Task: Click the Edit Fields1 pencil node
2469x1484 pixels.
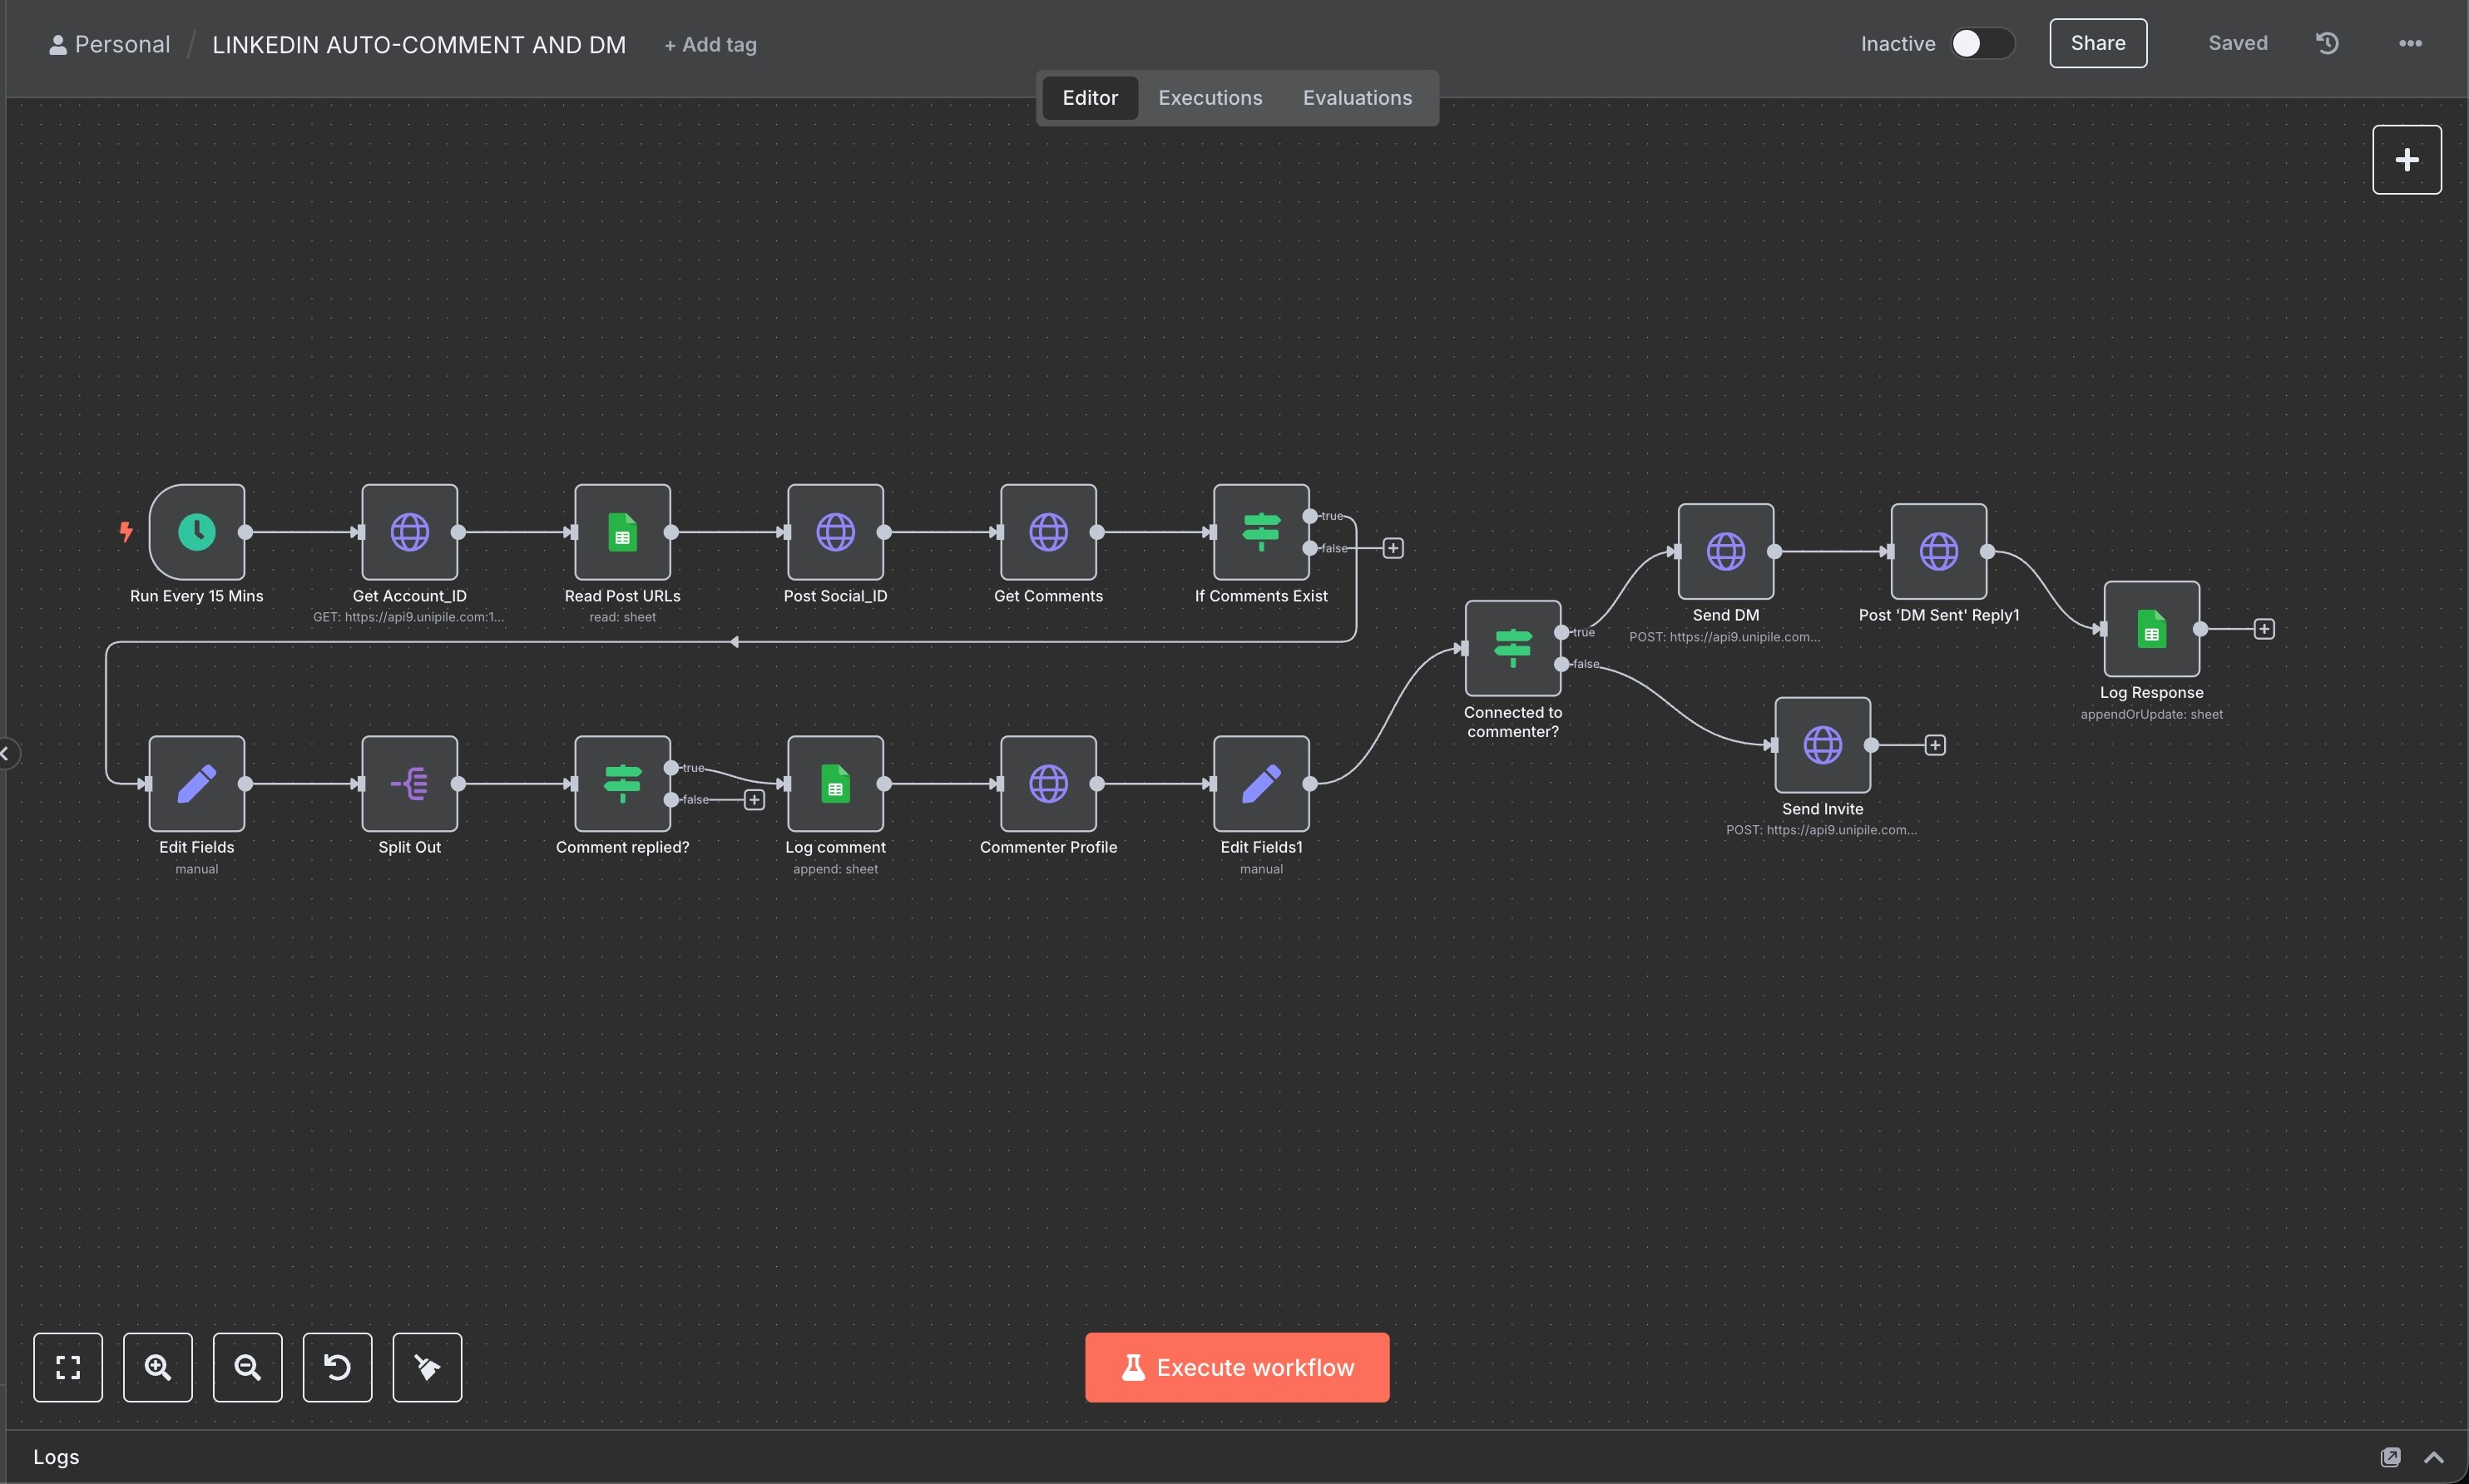Action: click(1261, 783)
